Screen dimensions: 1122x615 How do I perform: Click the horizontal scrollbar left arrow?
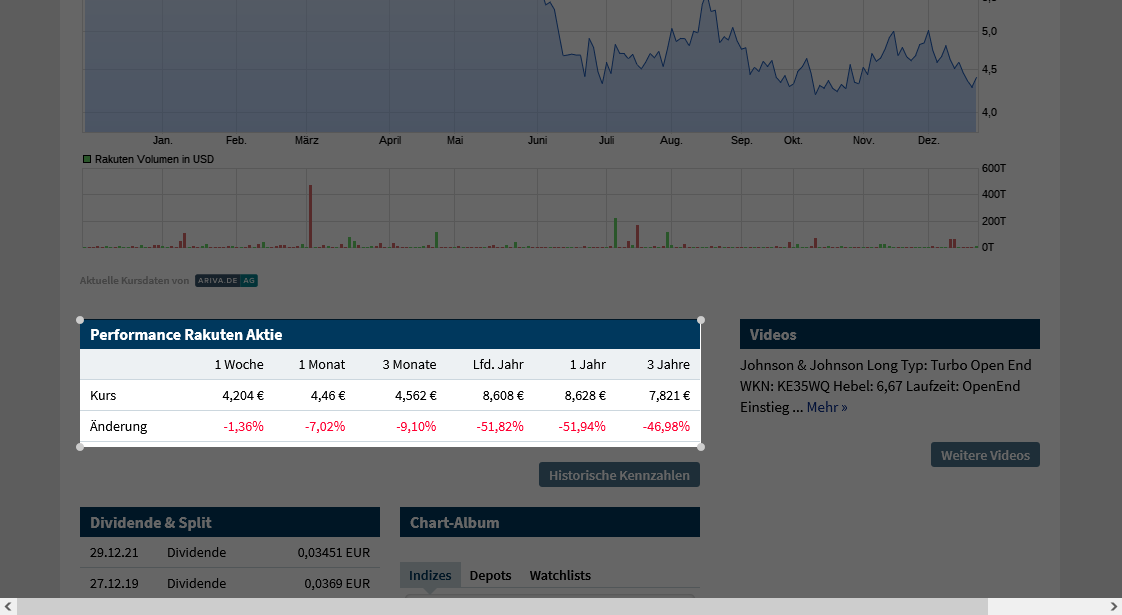[8, 606]
